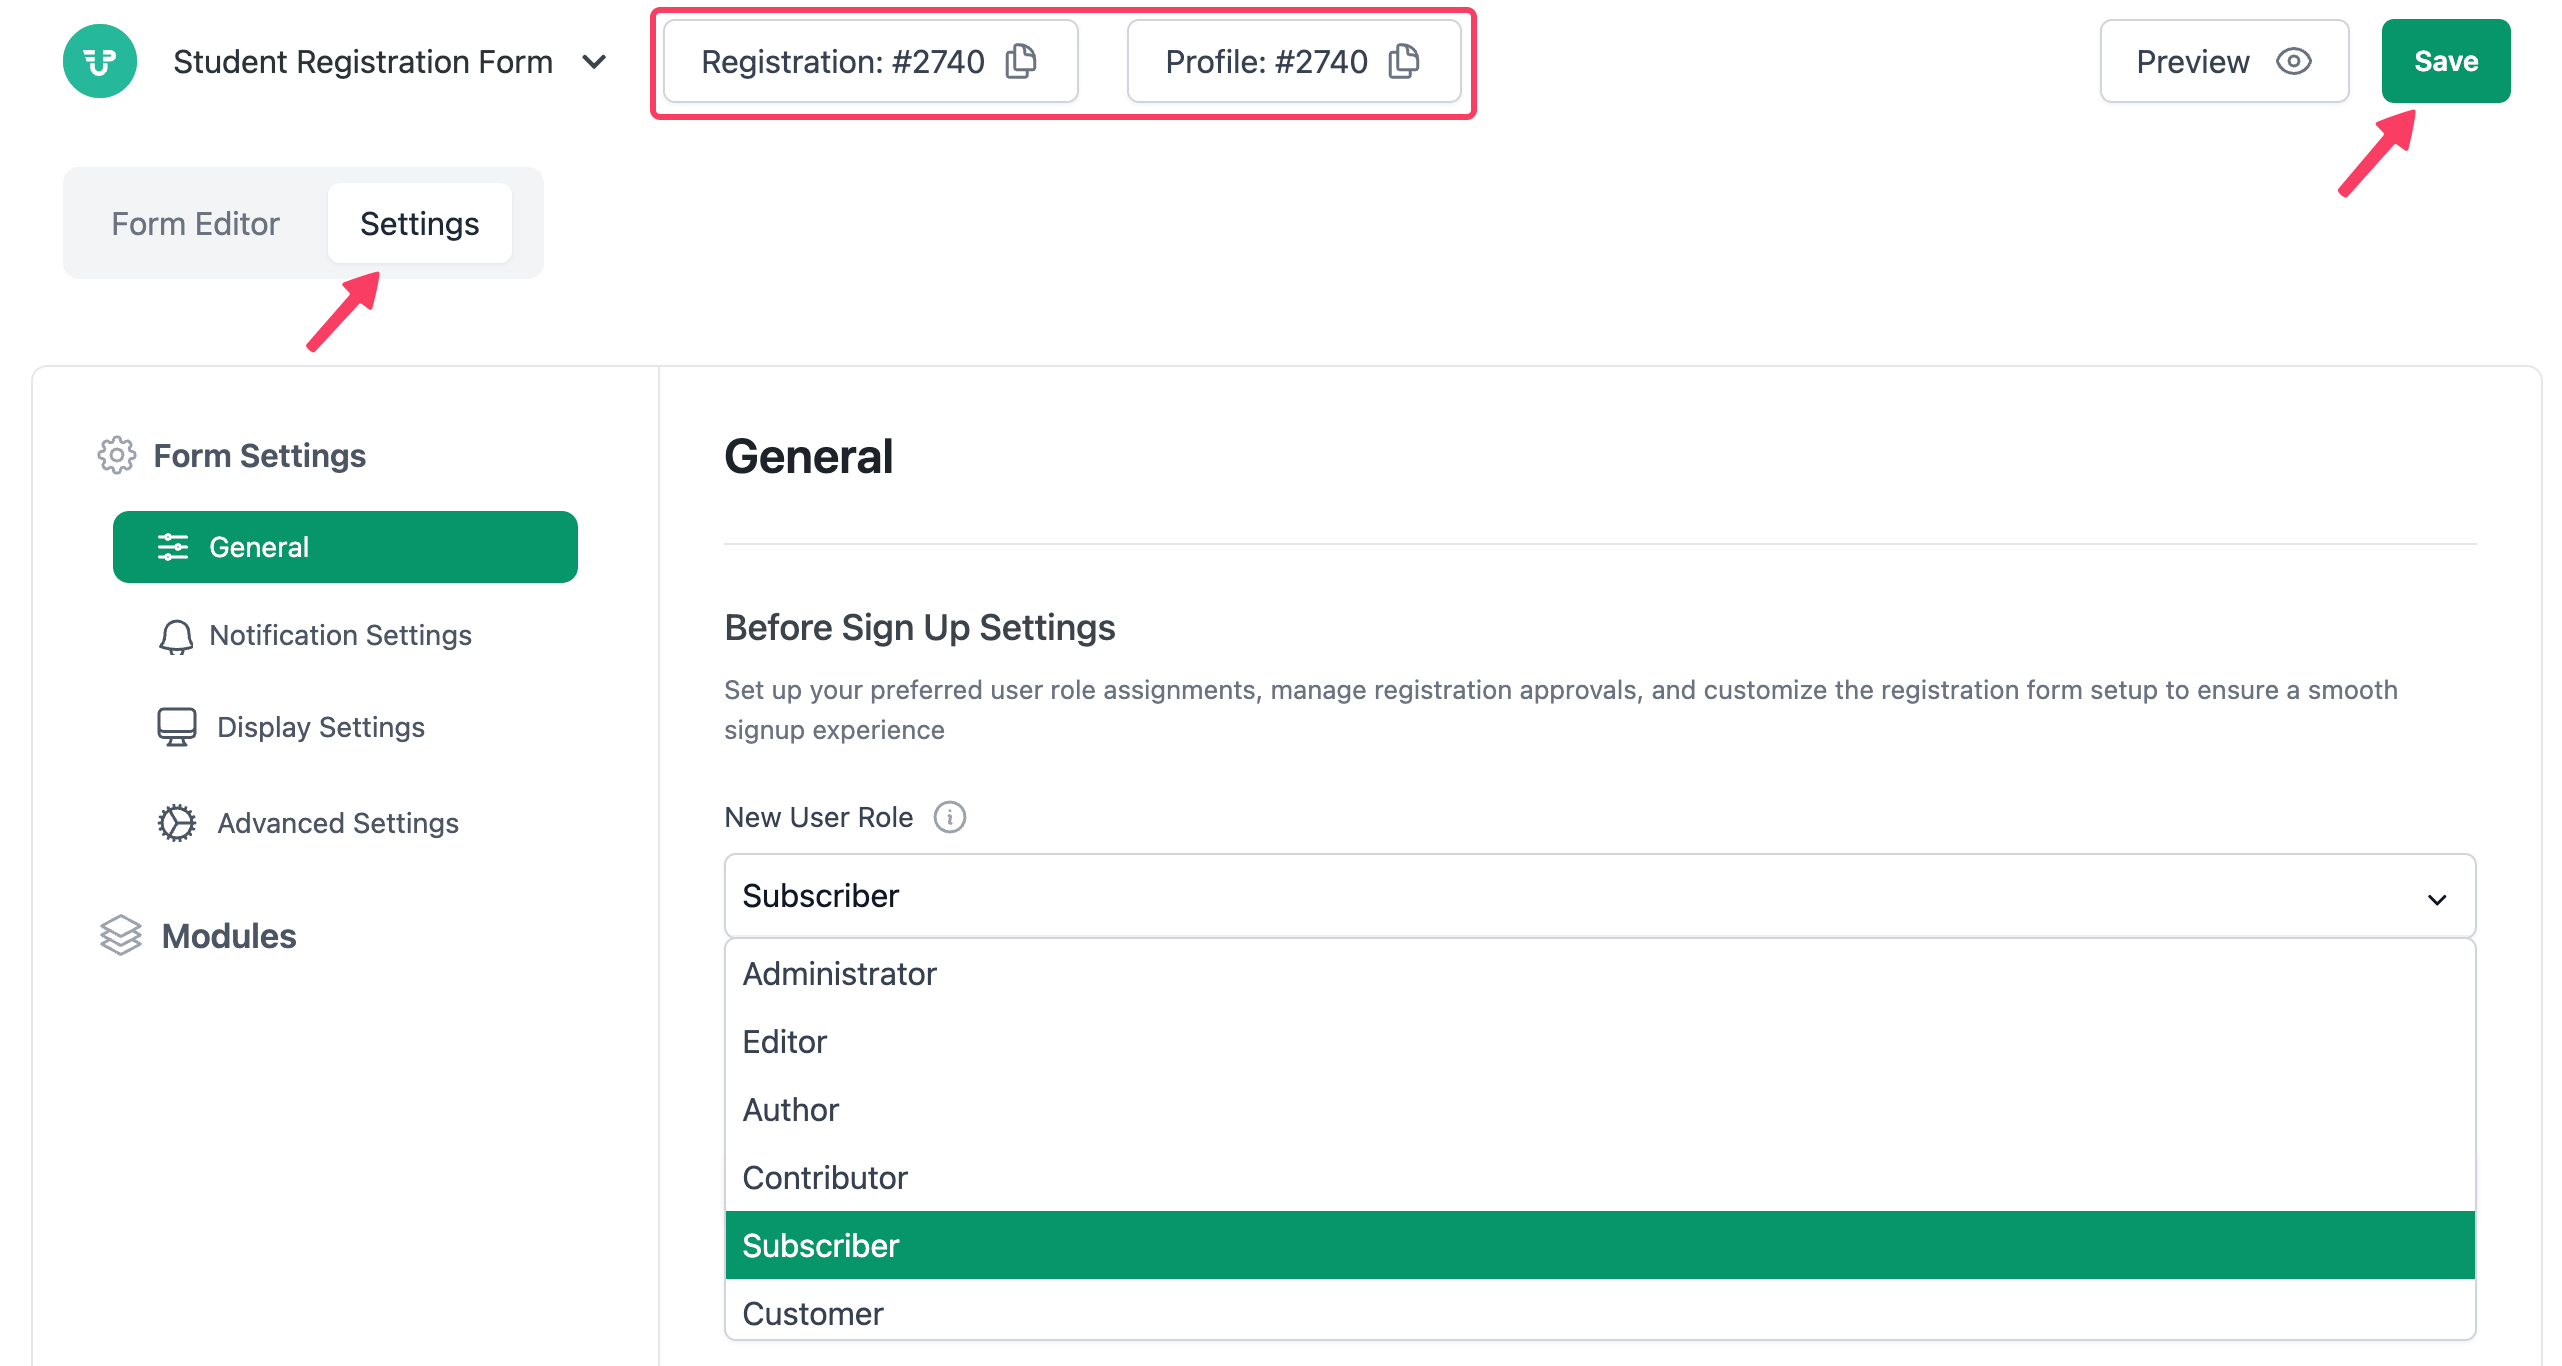The width and height of the screenshot is (2562, 1366).
Task: Click the Notification Settings bell icon
Action: (176, 636)
